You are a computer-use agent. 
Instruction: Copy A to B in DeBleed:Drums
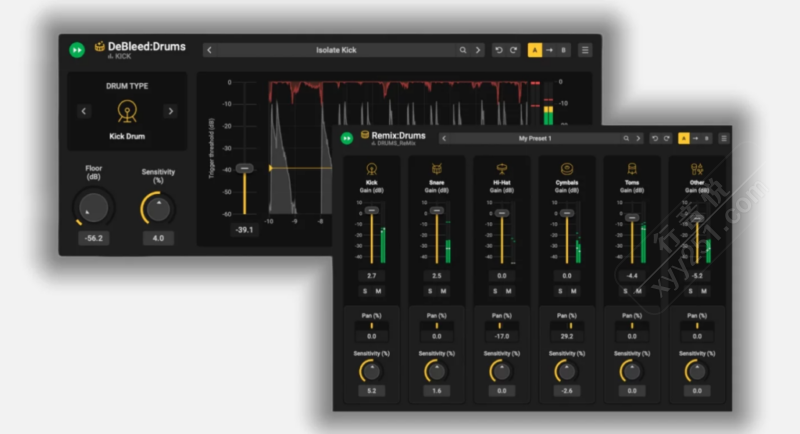click(x=549, y=50)
